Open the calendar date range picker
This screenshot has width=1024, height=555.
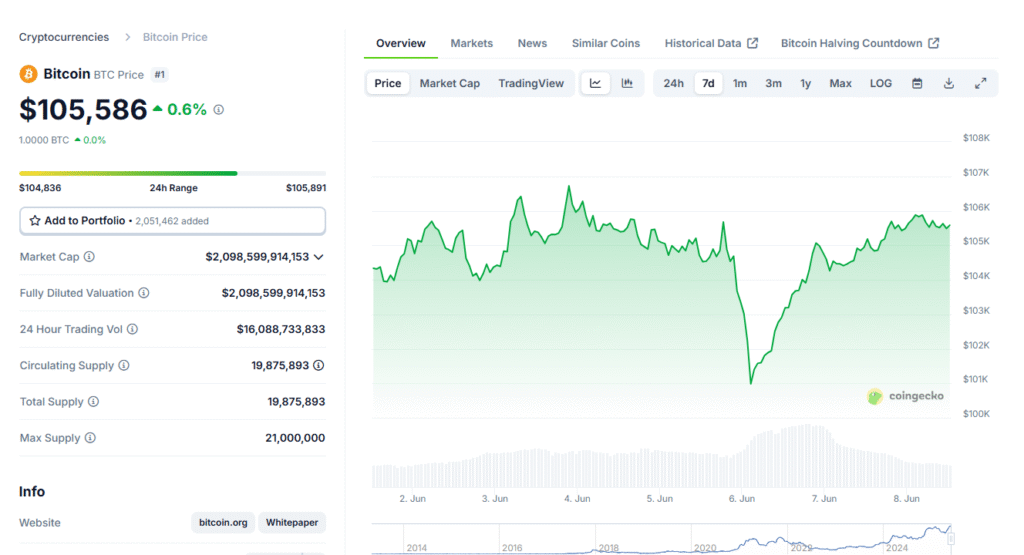(x=917, y=84)
